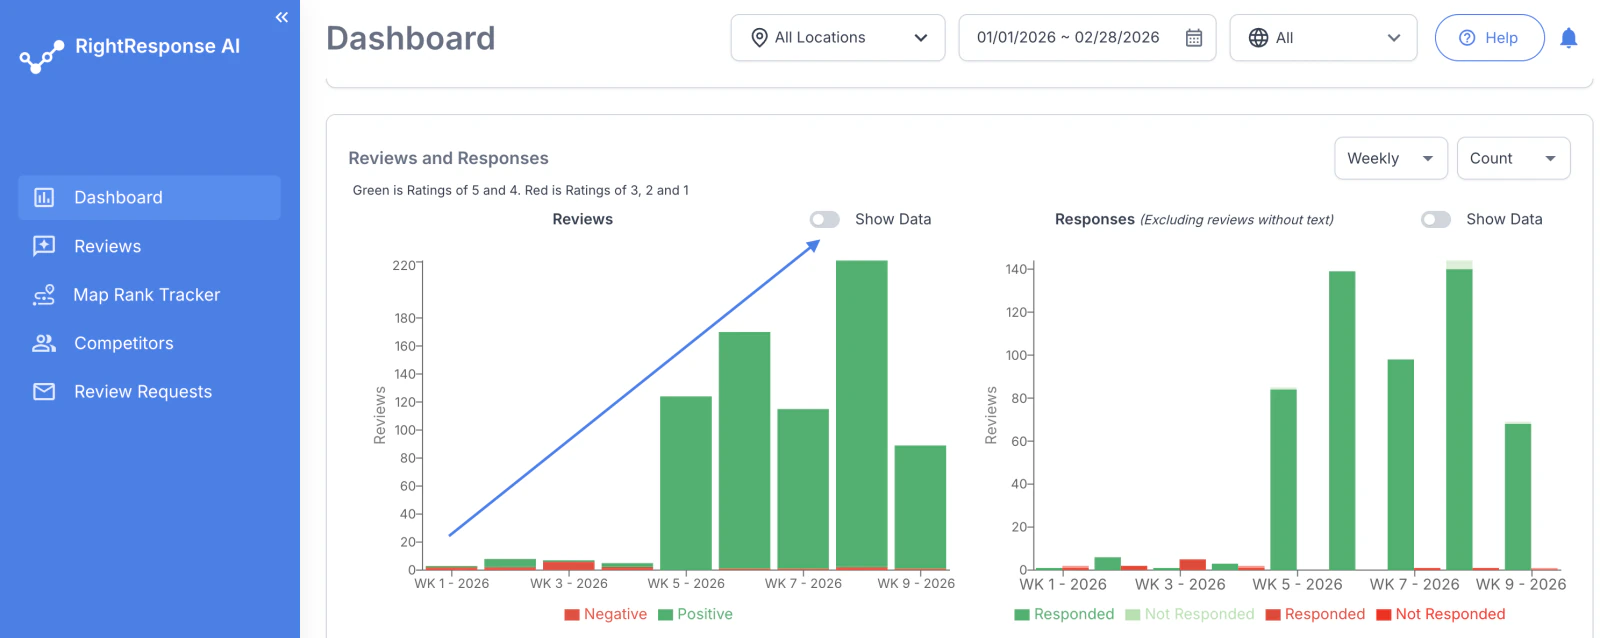Click the RightResponse AI logo icon
This screenshot has width=1600, height=638.
click(x=42, y=58)
